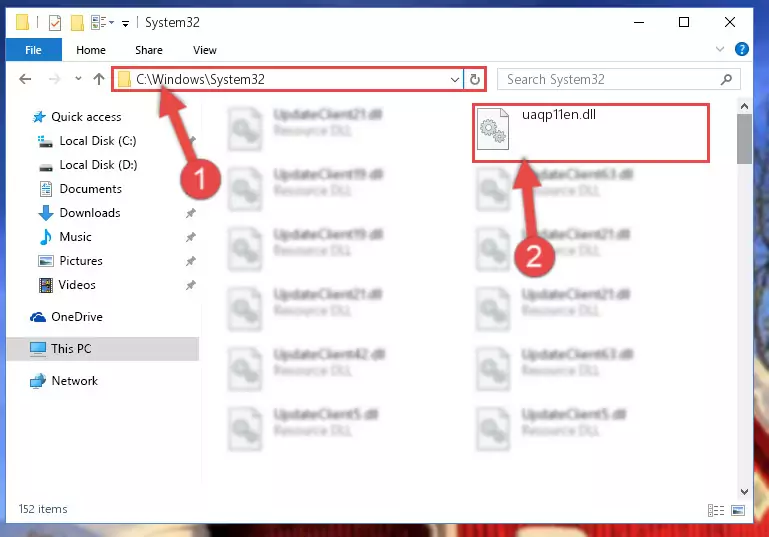This screenshot has width=769, height=537.
Task: Click the pin icon beside Videos
Action: 190,285
